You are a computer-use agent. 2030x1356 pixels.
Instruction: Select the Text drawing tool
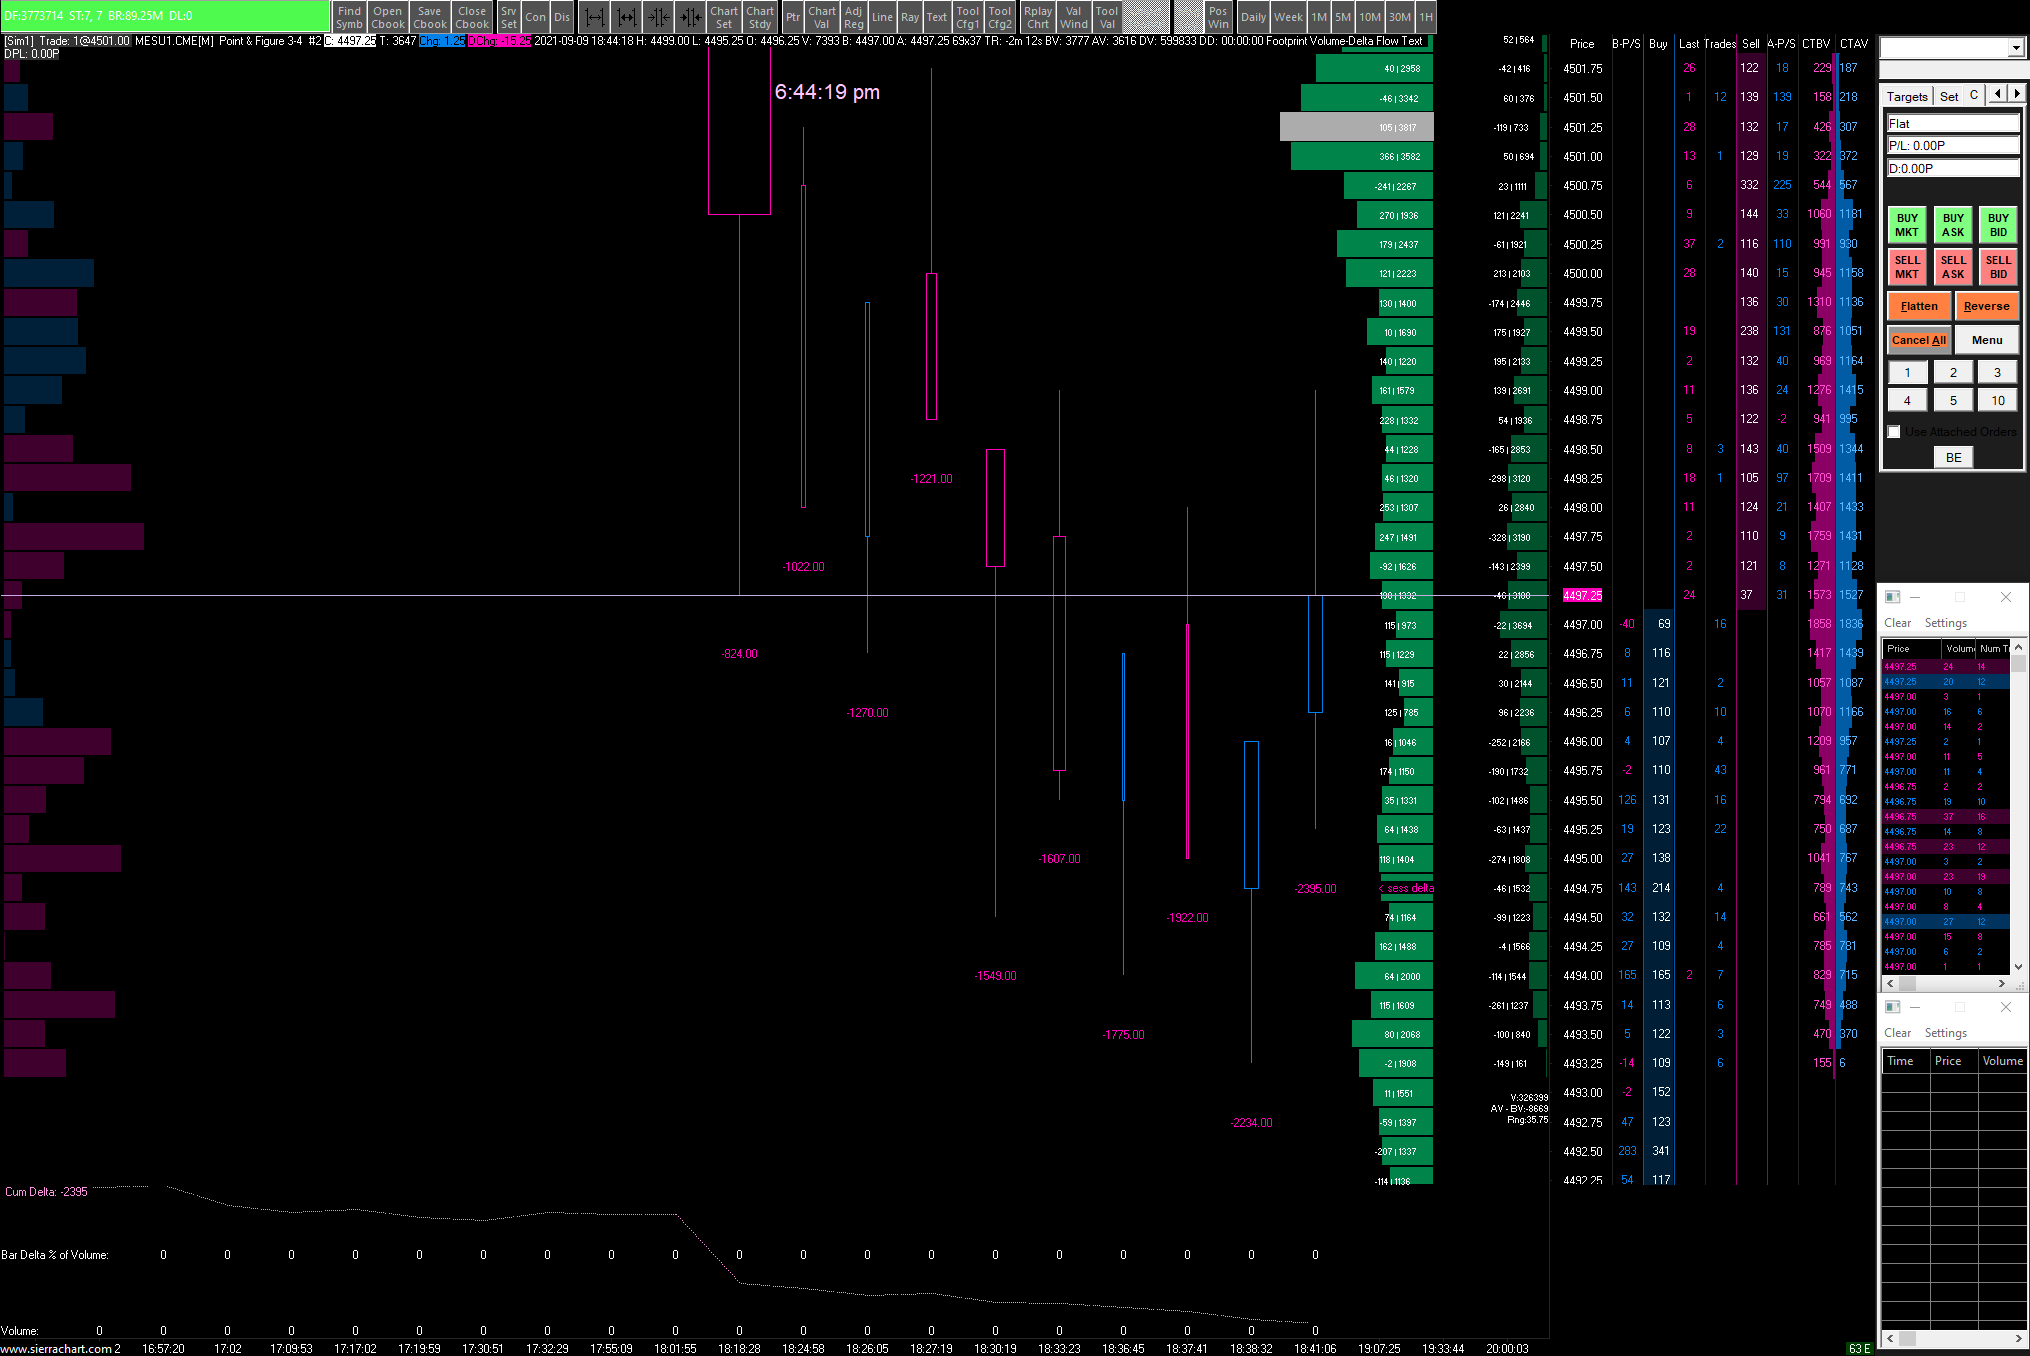[x=936, y=17]
